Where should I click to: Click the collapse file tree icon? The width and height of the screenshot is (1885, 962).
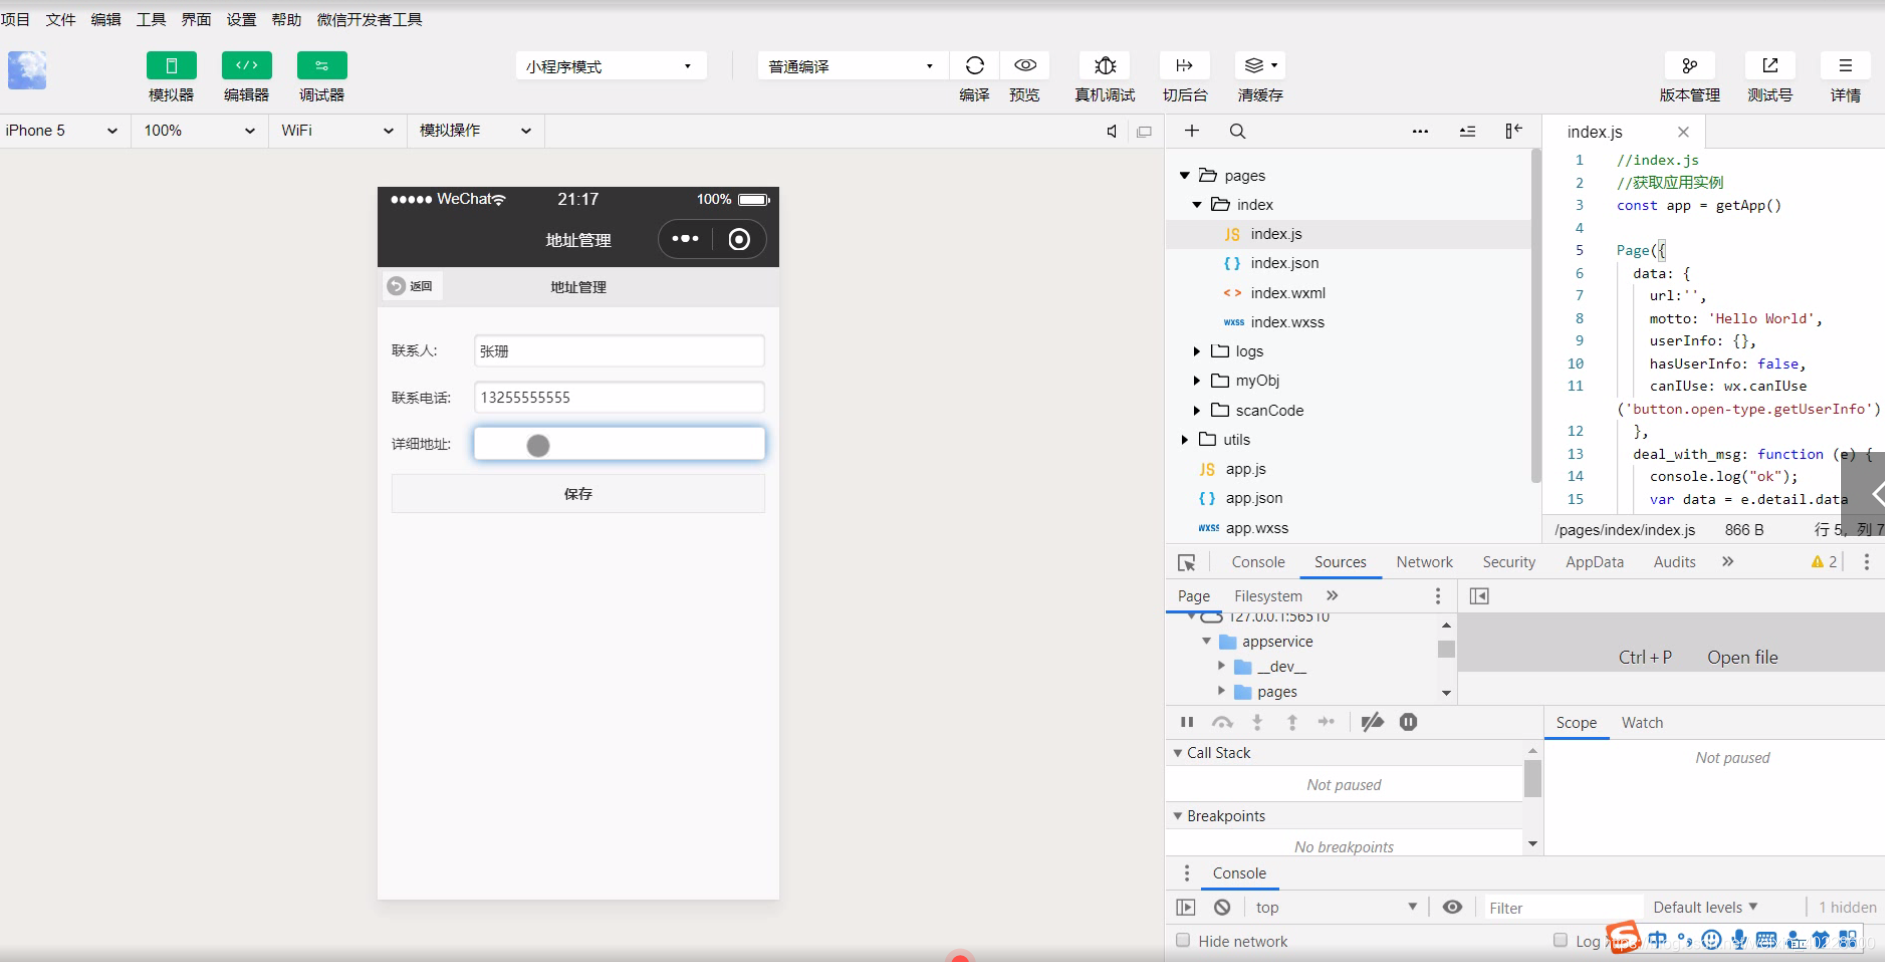[x=1513, y=131]
